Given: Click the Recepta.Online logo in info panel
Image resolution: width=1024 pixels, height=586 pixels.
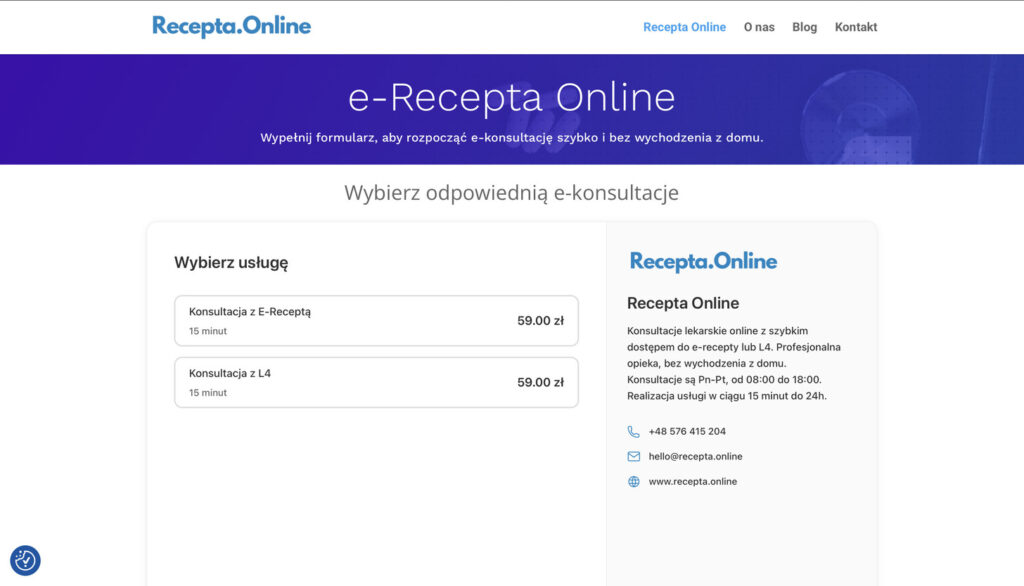Looking at the screenshot, I should [703, 261].
